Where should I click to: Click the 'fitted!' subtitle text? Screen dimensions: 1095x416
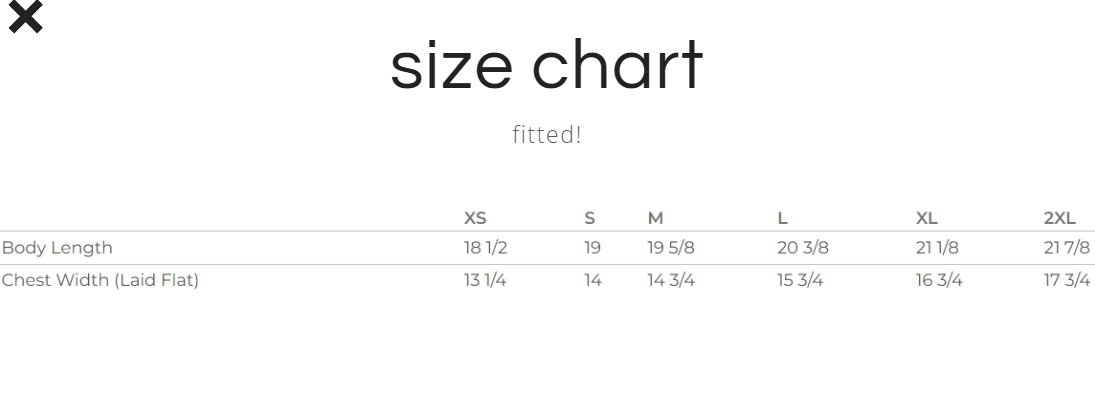pyautogui.click(x=547, y=134)
